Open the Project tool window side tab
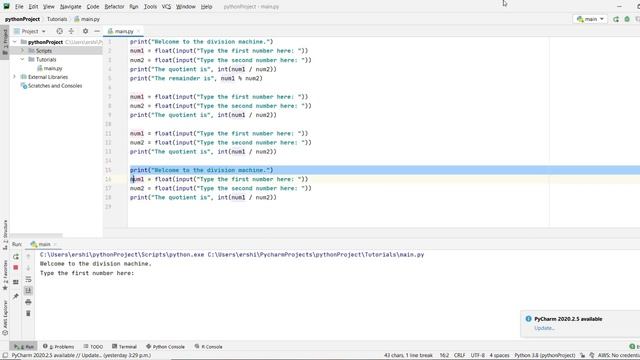The width and height of the screenshot is (640, 360). click(5, 42)
